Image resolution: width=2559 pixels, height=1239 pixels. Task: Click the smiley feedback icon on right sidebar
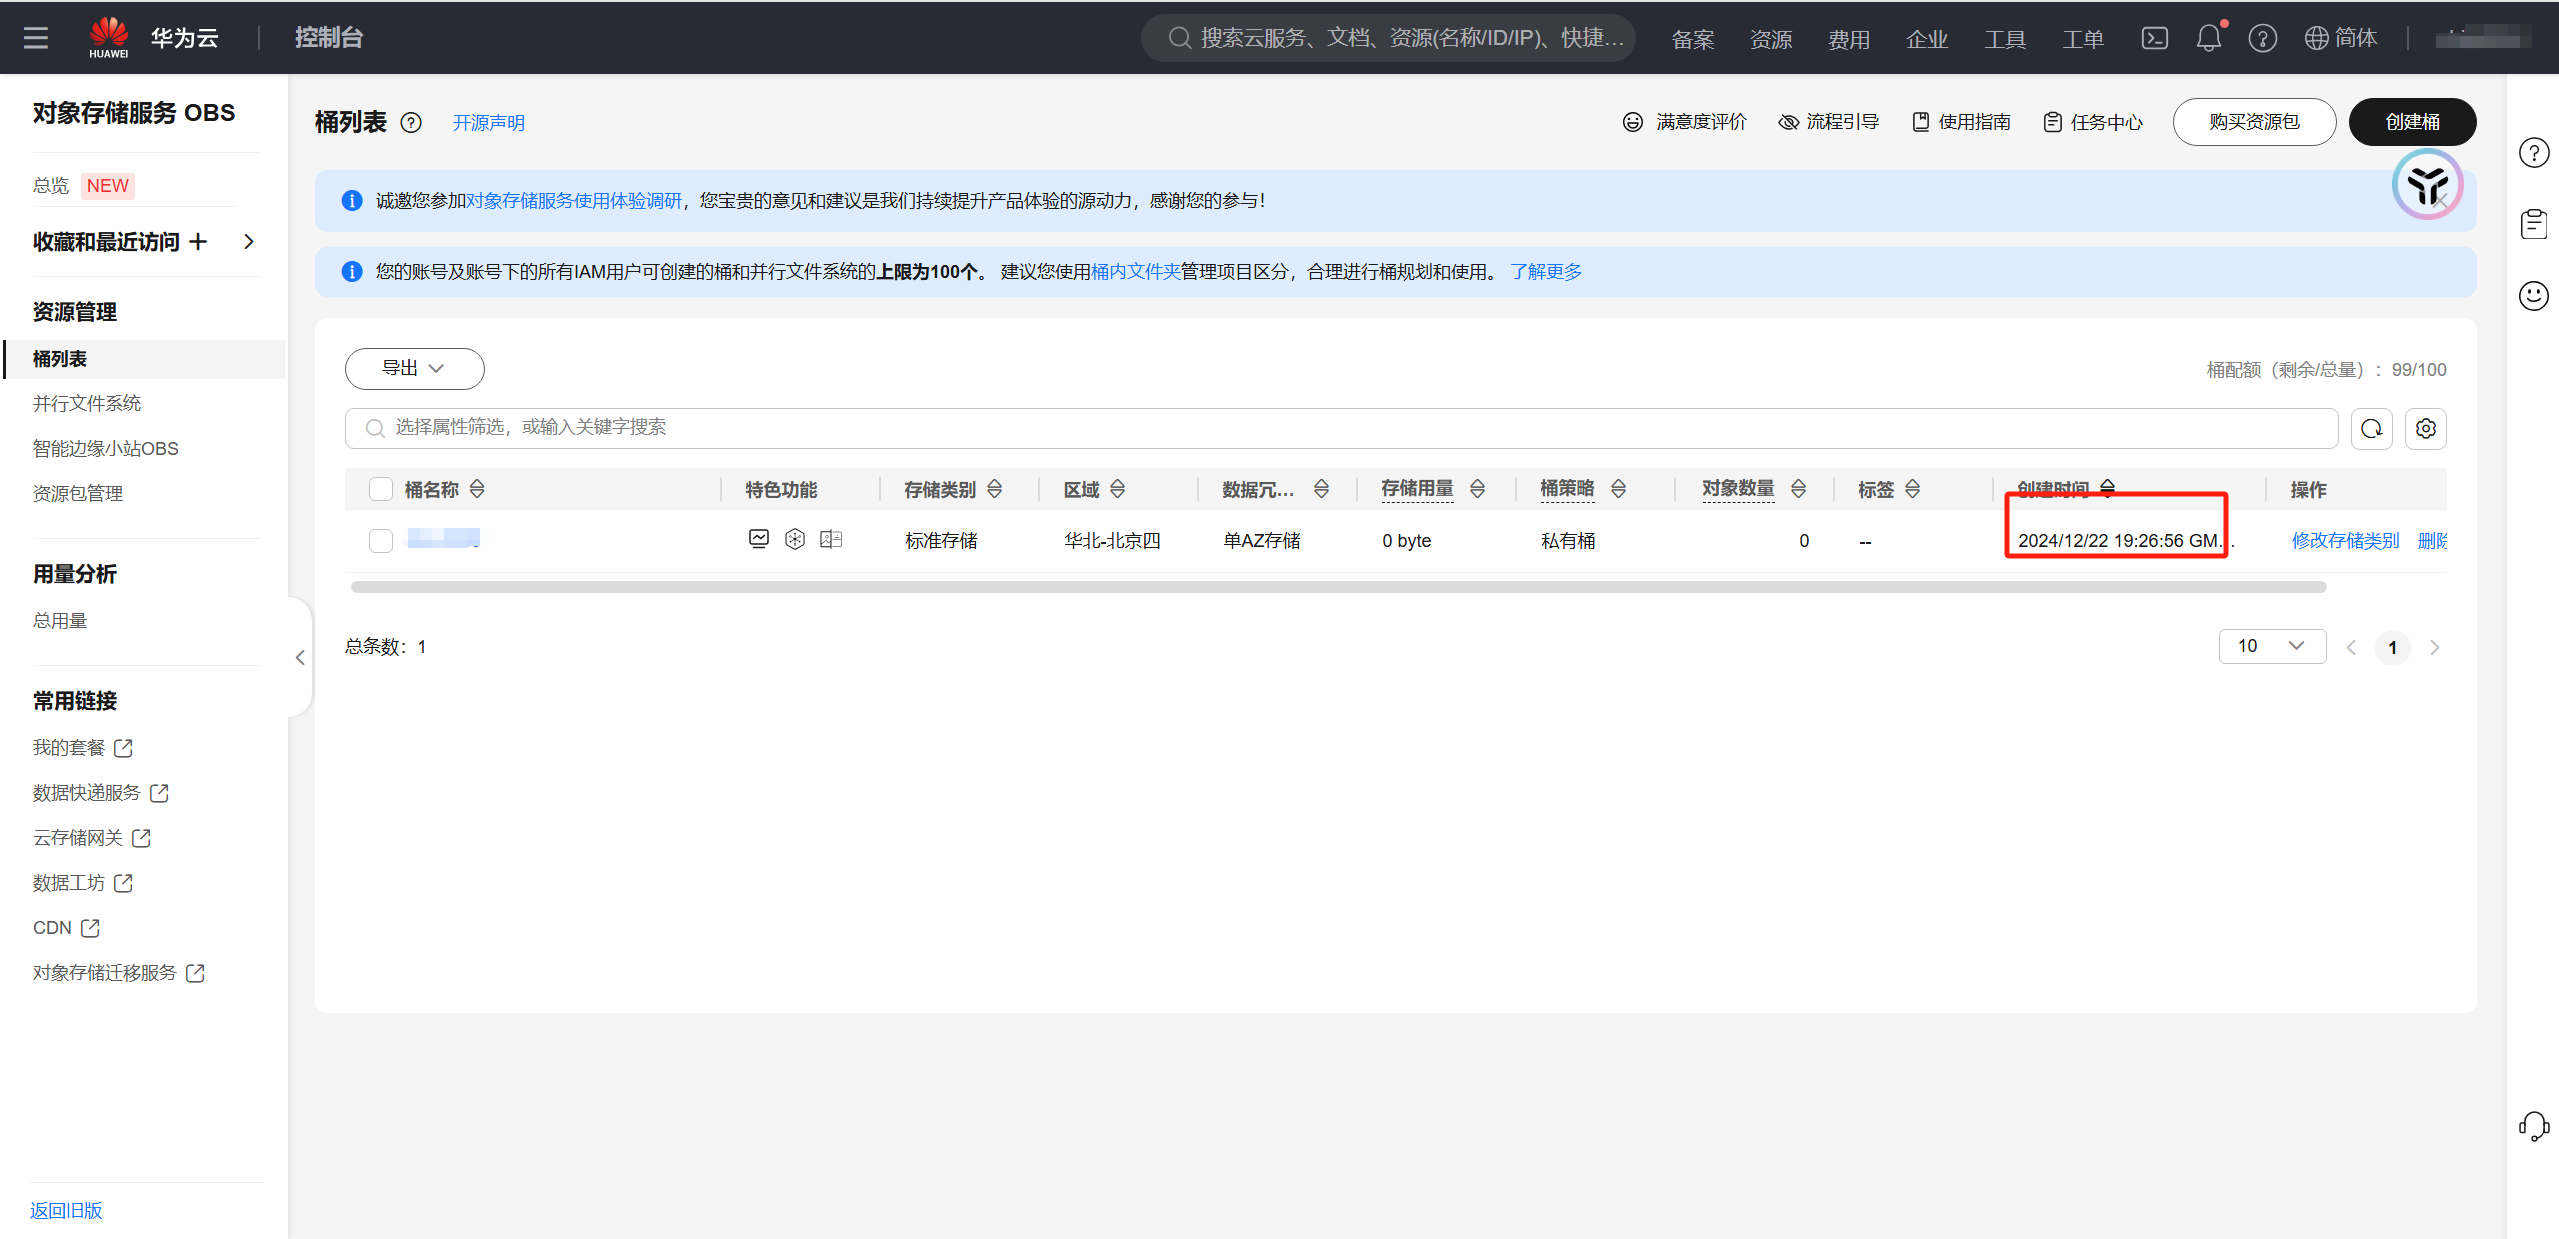click(2533, 296)
